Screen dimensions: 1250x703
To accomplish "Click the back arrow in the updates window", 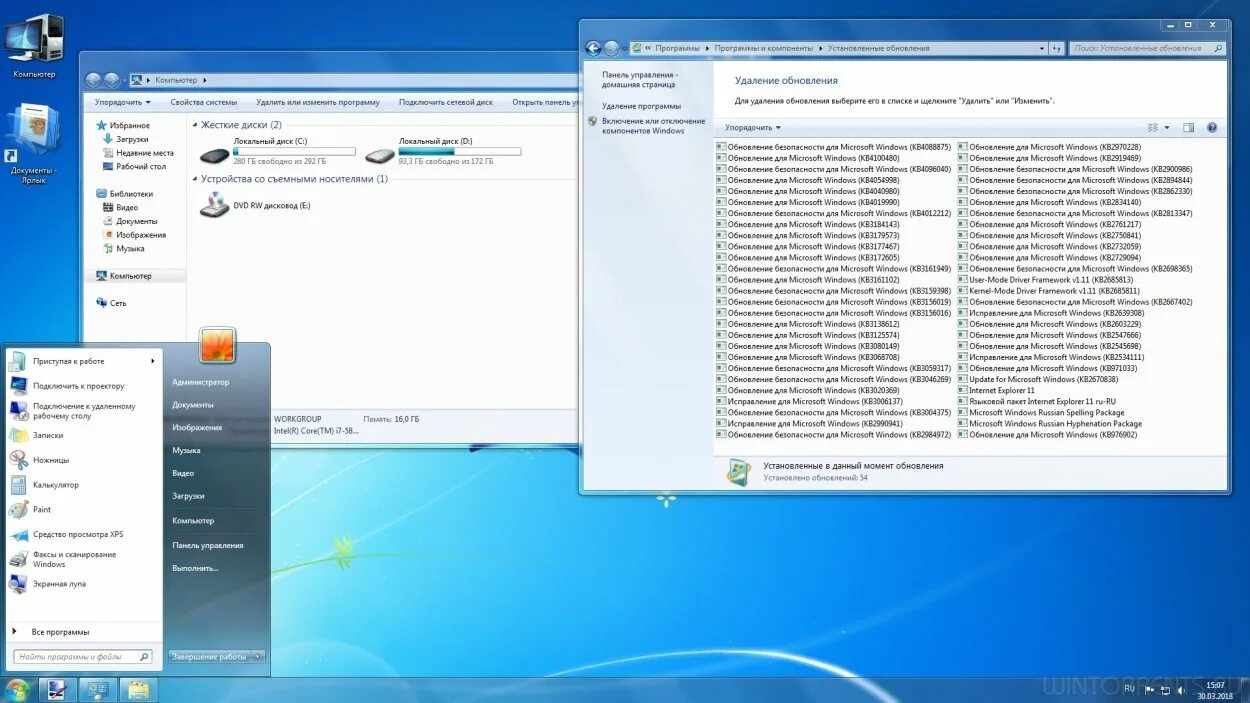I will pyautogui.click(x=593, y=48).
